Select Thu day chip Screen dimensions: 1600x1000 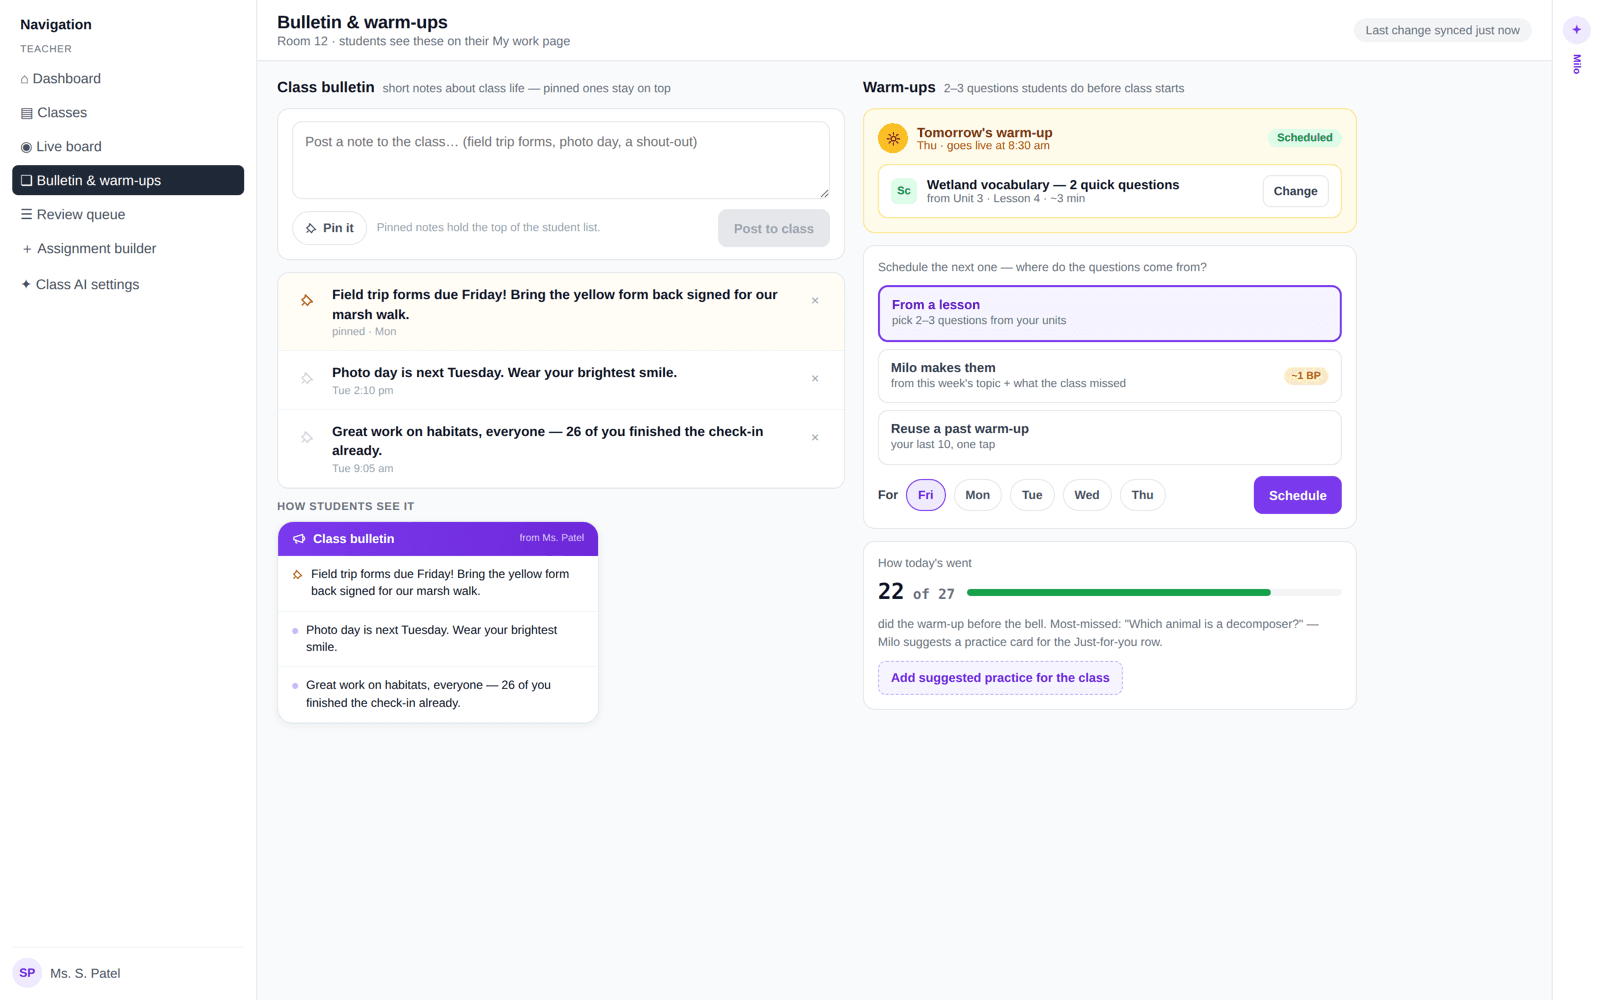(1142, 495)
